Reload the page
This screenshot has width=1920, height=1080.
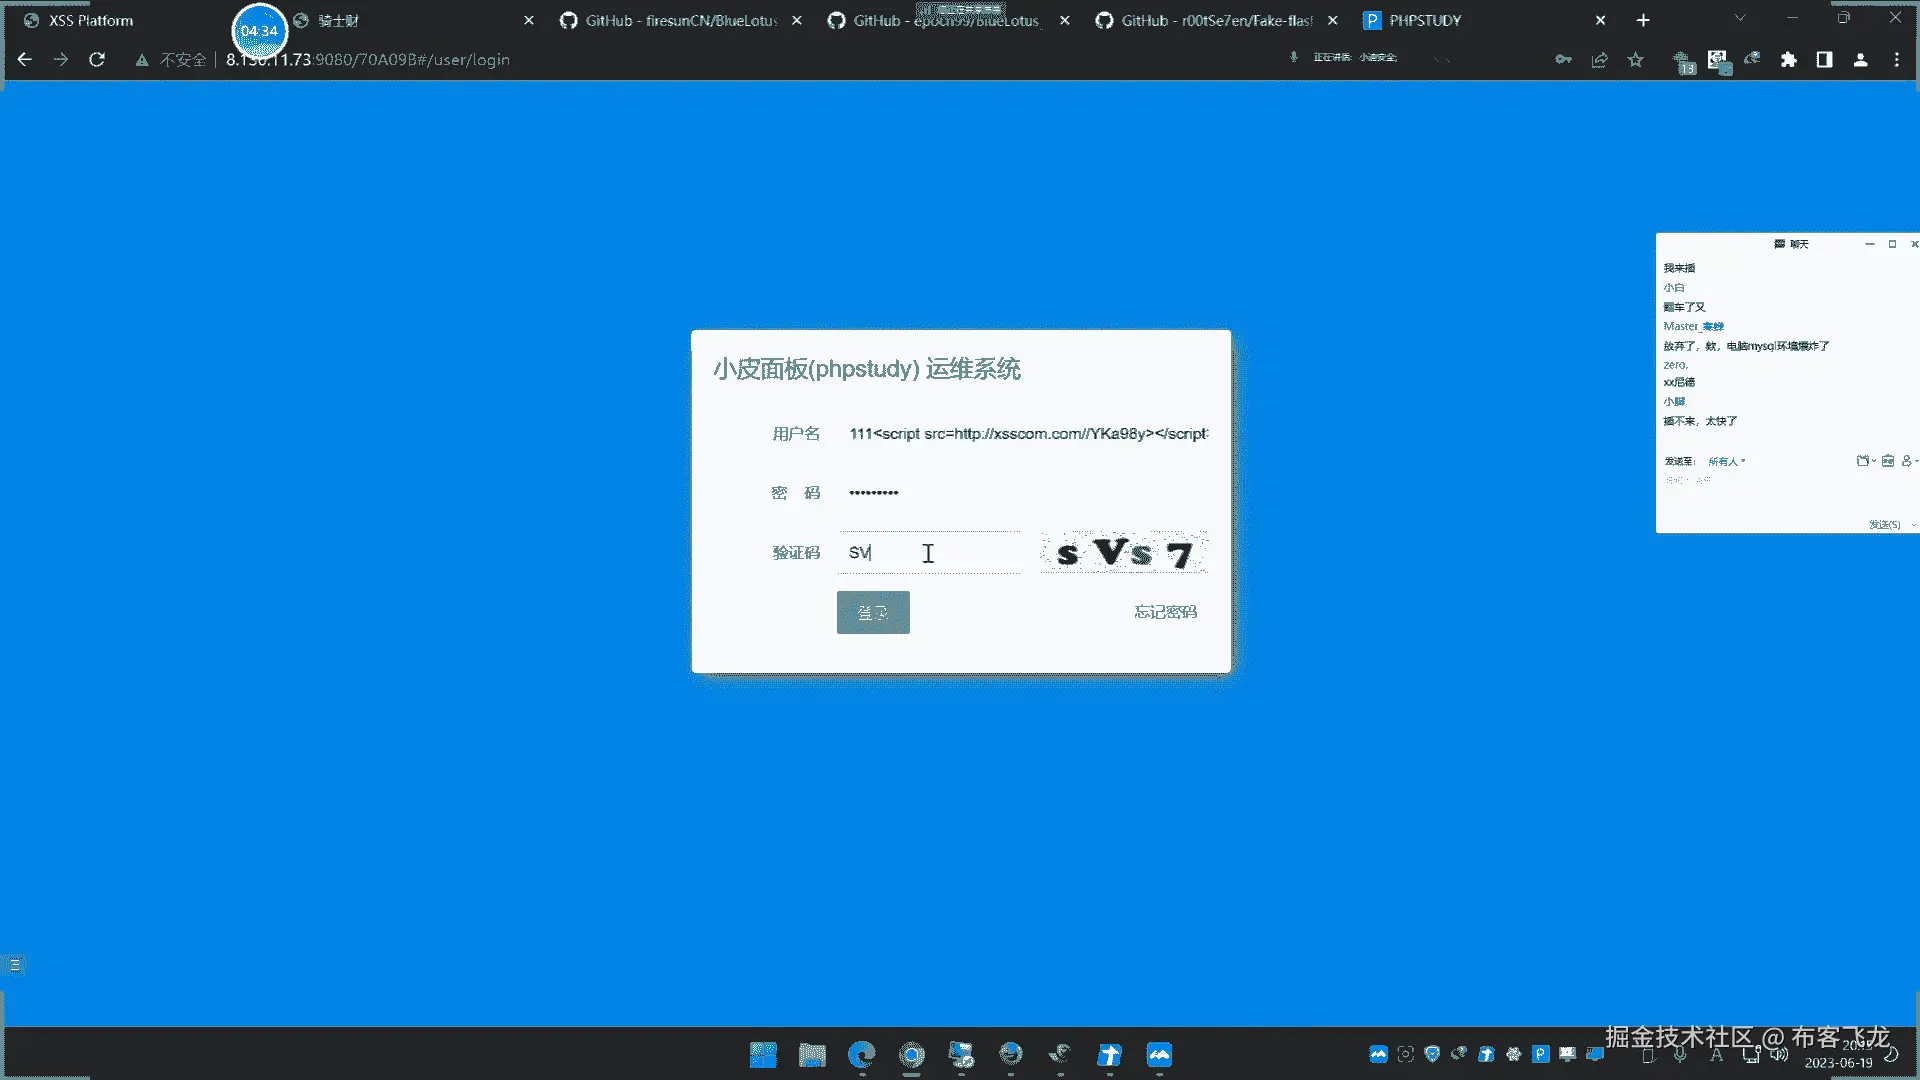point(97,60)
